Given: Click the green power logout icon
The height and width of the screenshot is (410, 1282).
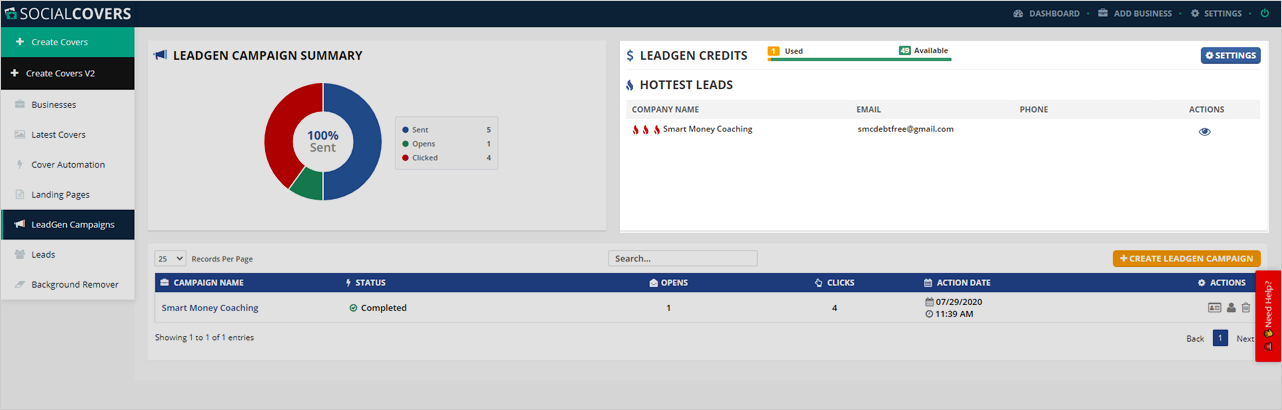Looking at the screenshot, I should [1264, 14].
